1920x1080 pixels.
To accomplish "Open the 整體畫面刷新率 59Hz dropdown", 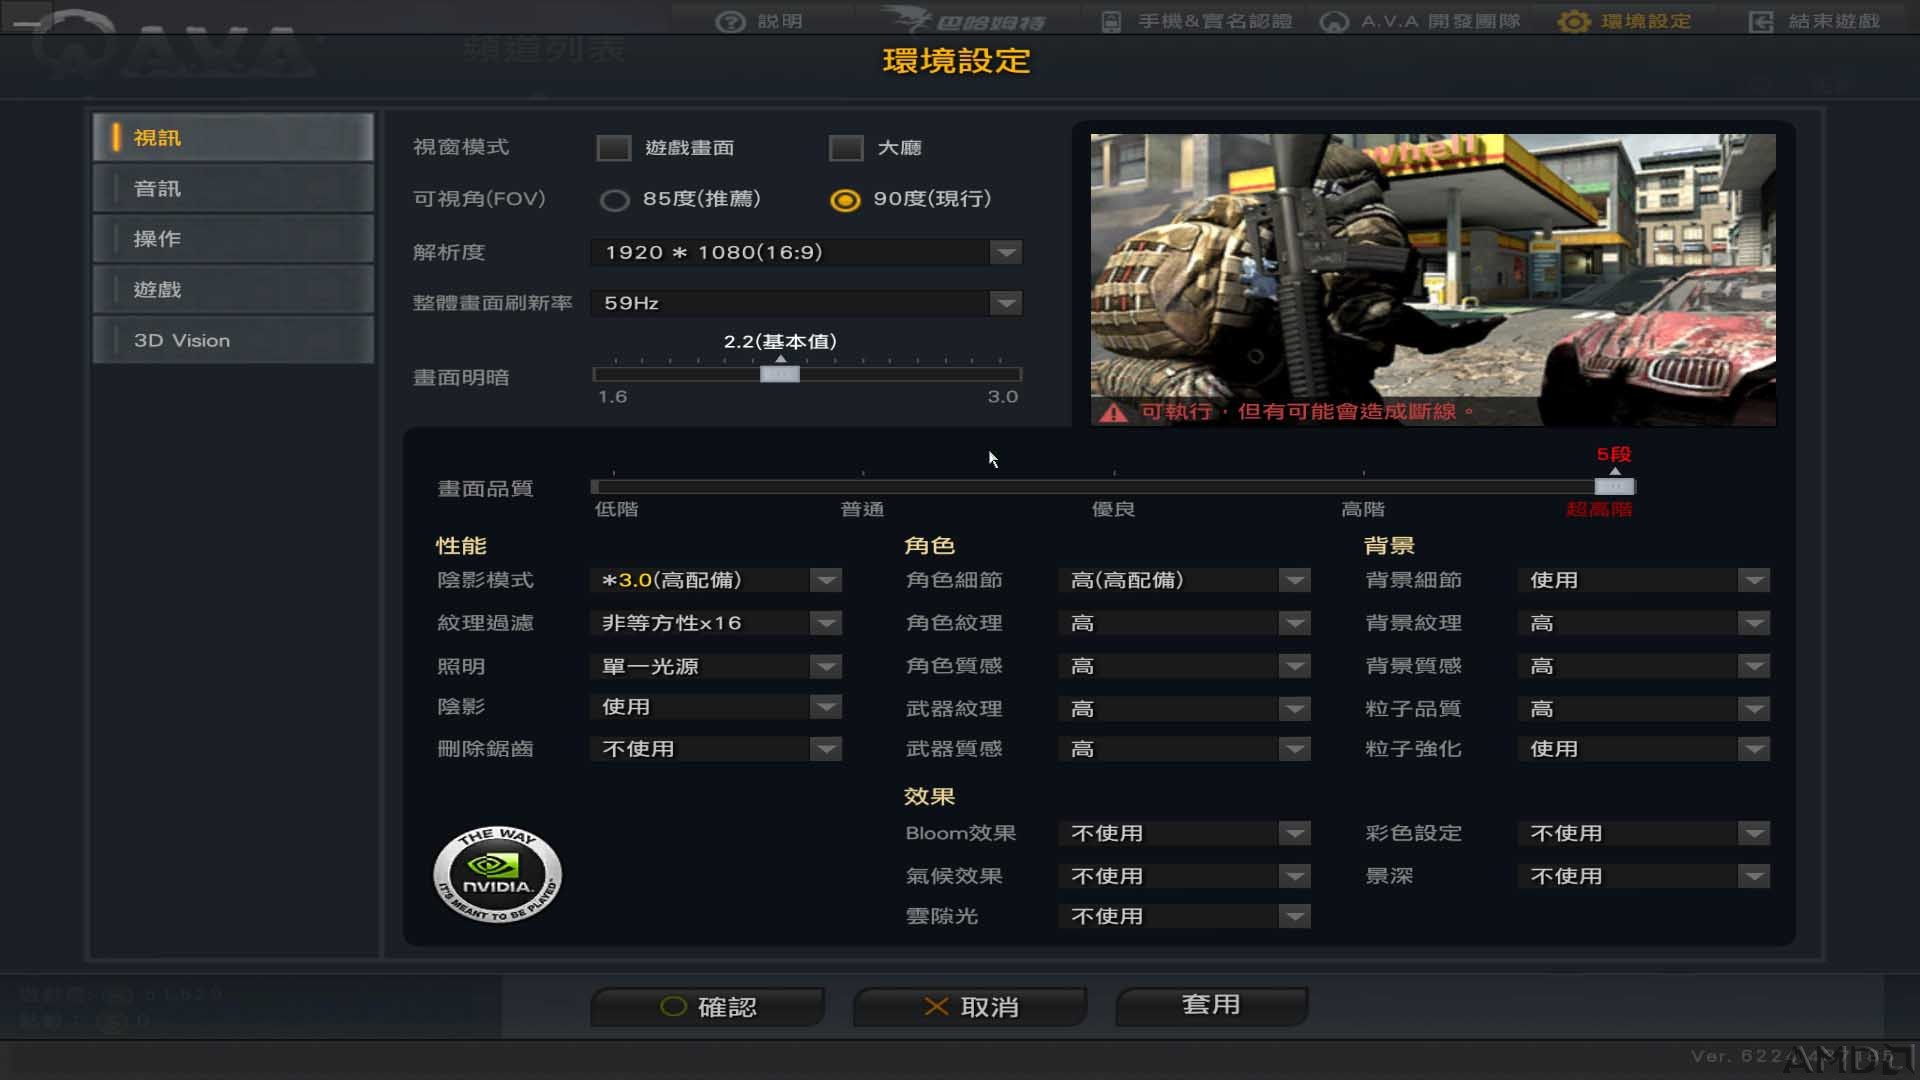I will pos(806,303).
